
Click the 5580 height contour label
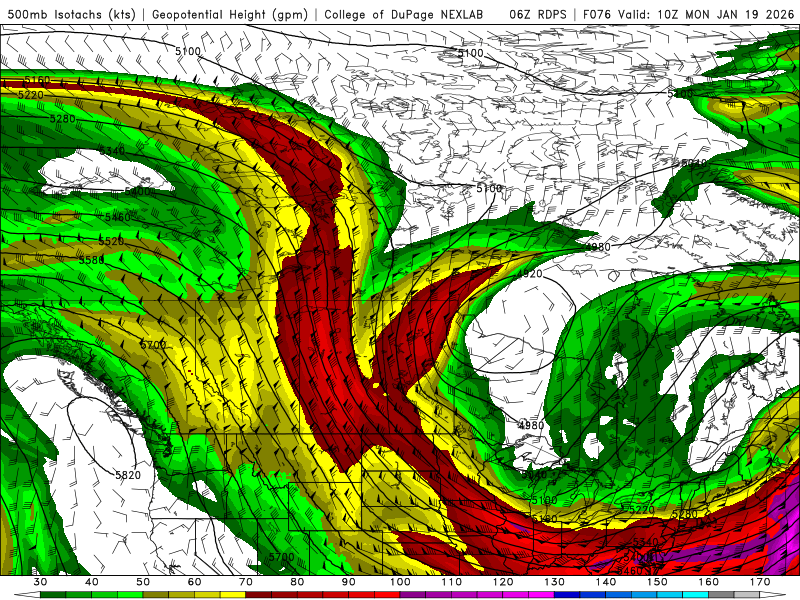[92, 260]
